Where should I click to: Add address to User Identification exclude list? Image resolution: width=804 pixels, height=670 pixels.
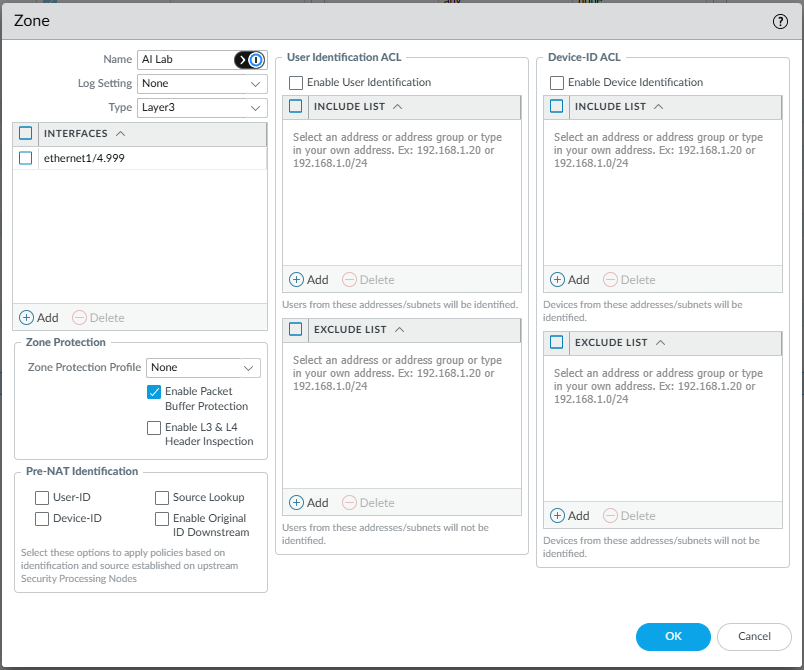point(309,503)
